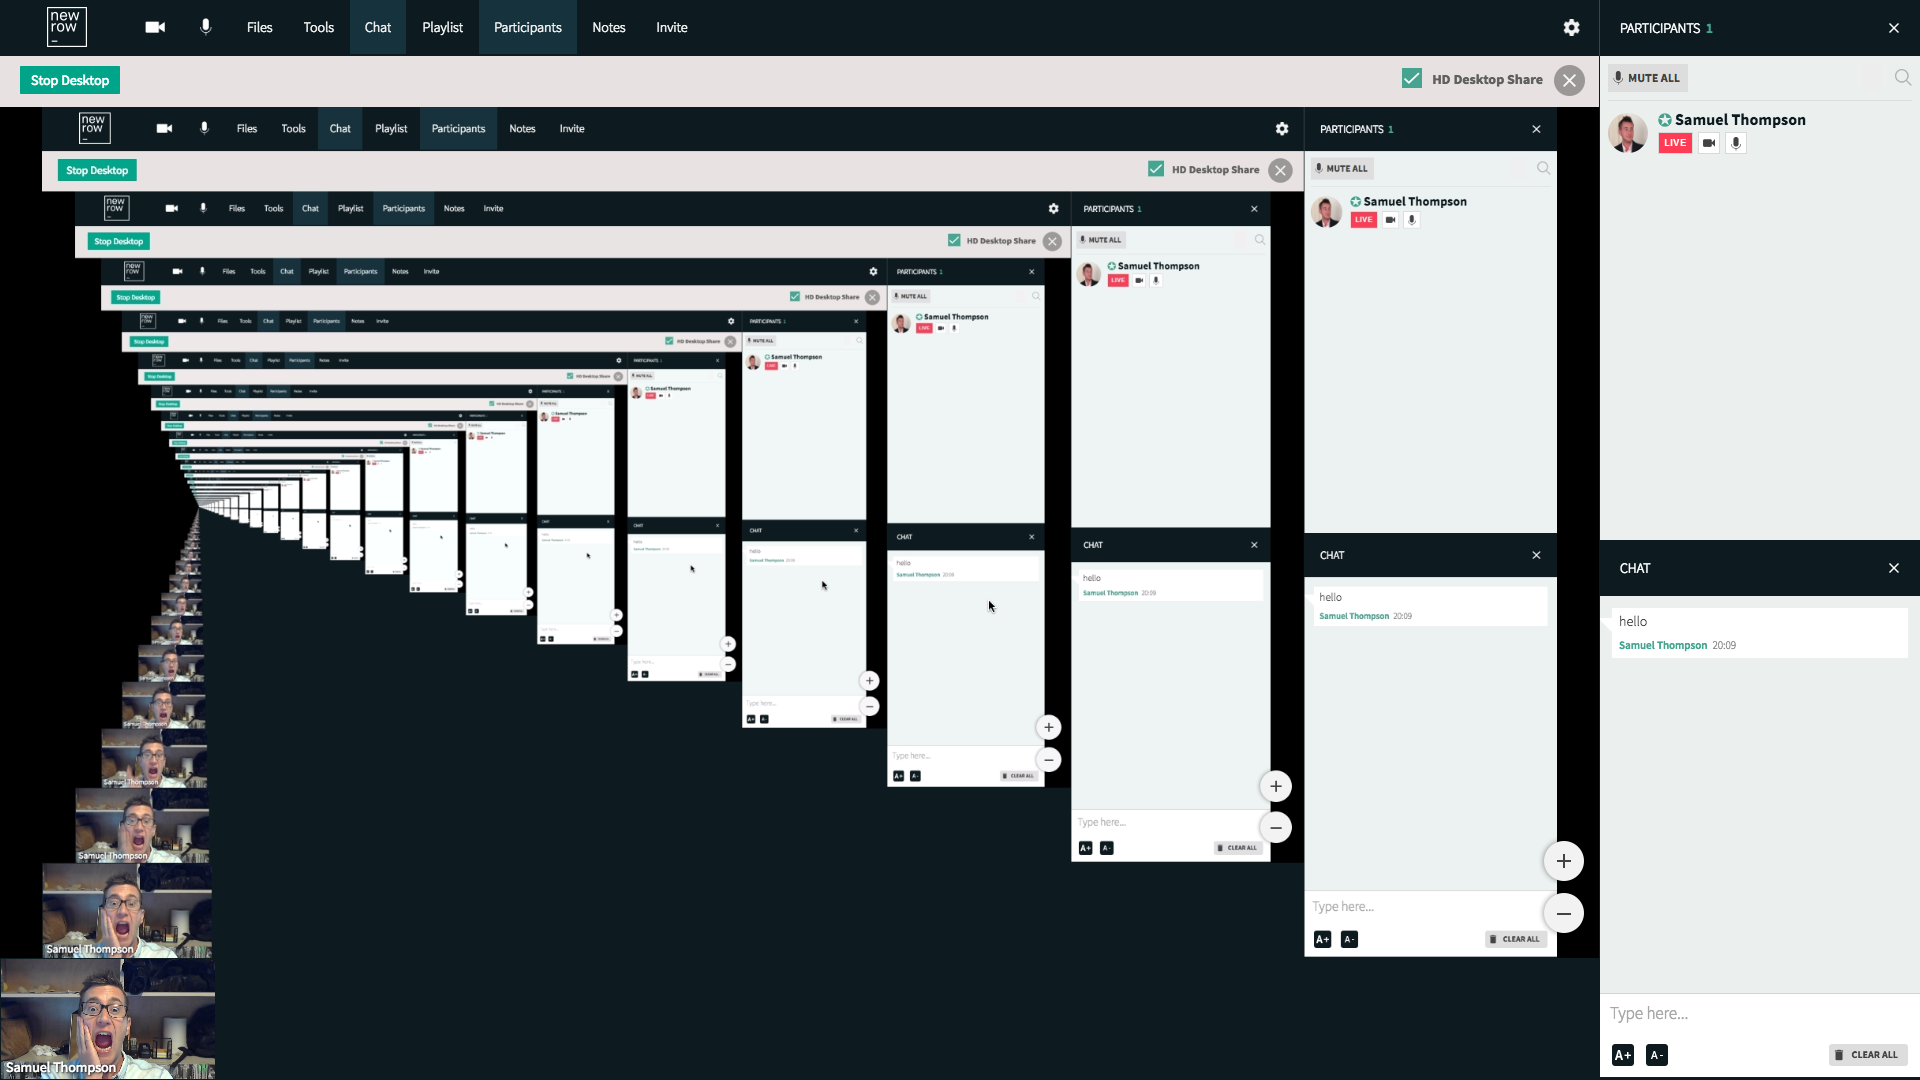
Task: Decrease chat font size with A-
Action: tap(1656, 1055)
